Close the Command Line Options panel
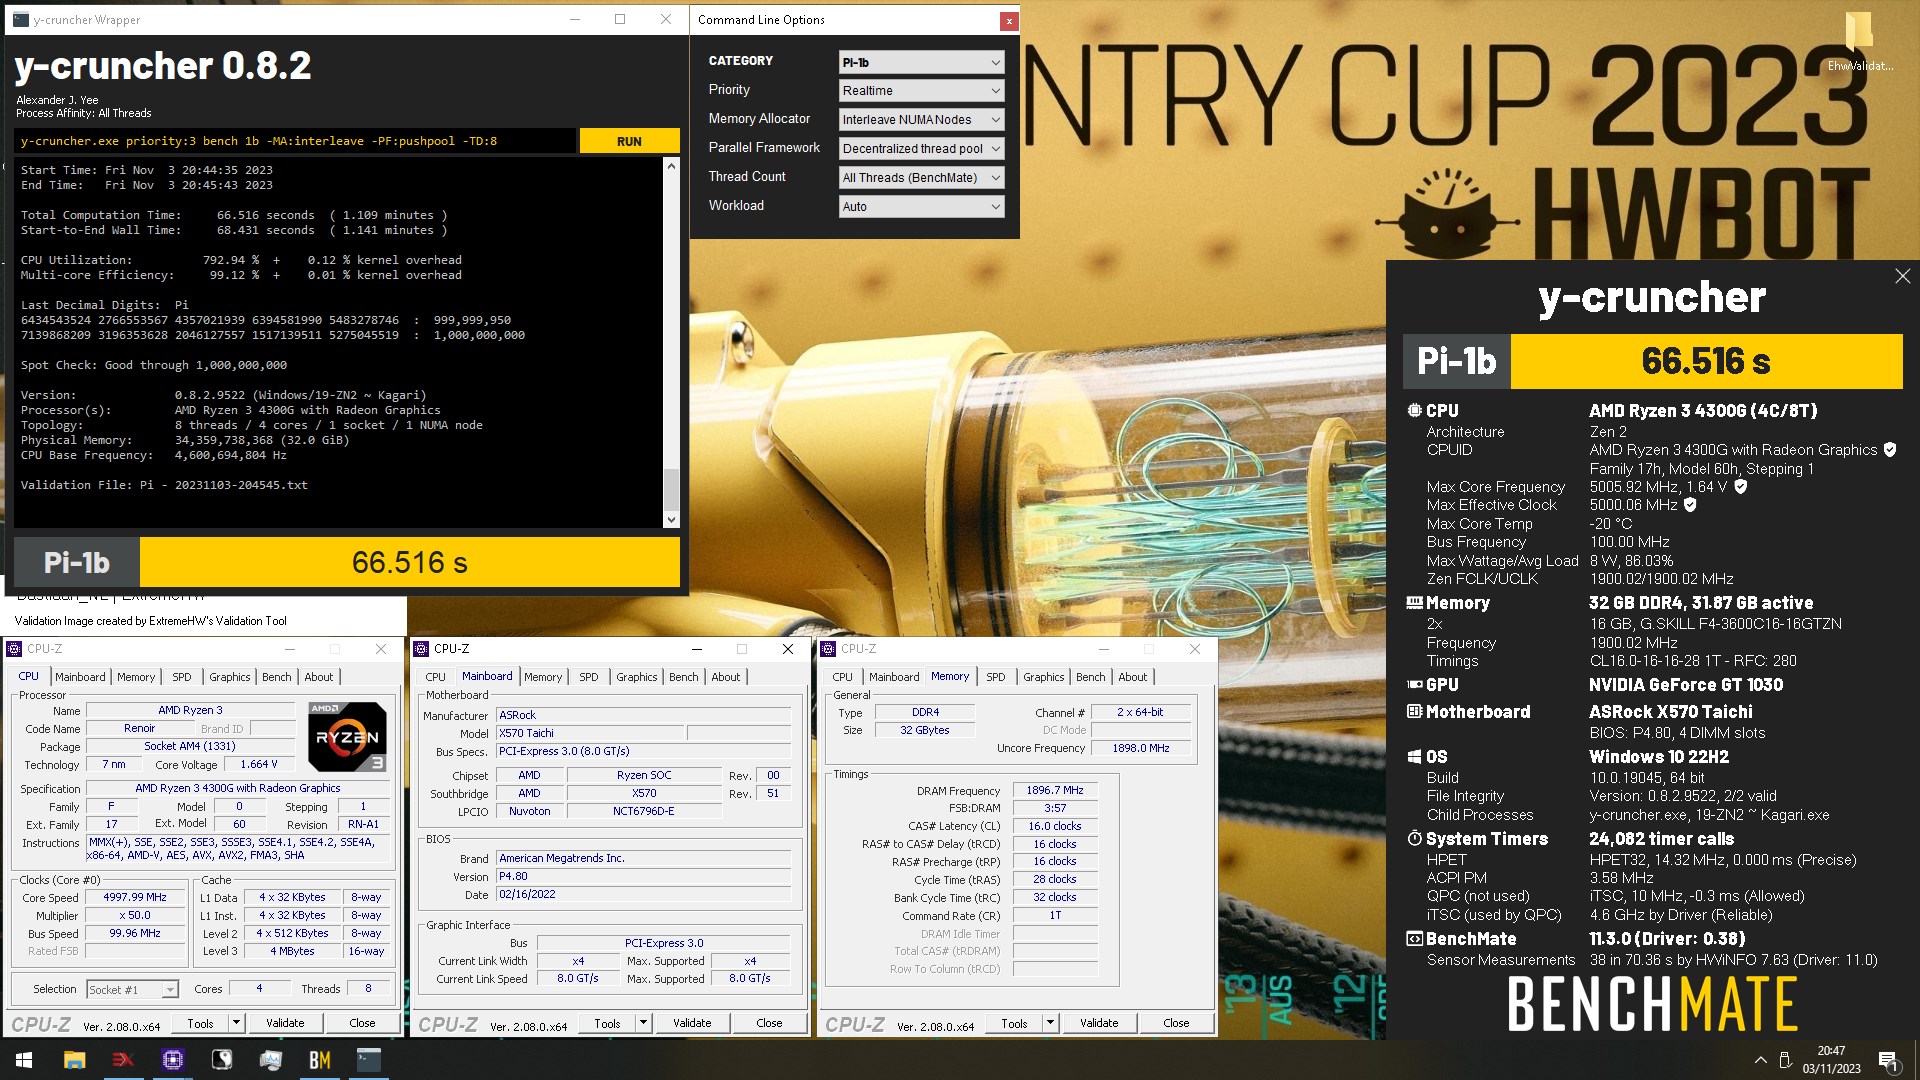1920x1080 pixels. click(x=1009, y=20)
